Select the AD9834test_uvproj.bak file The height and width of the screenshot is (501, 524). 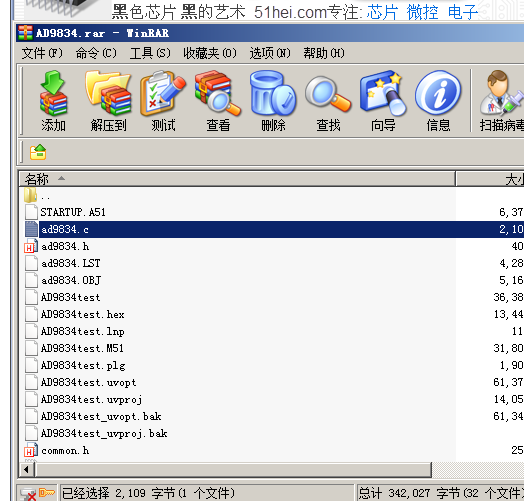click(104, 433)
